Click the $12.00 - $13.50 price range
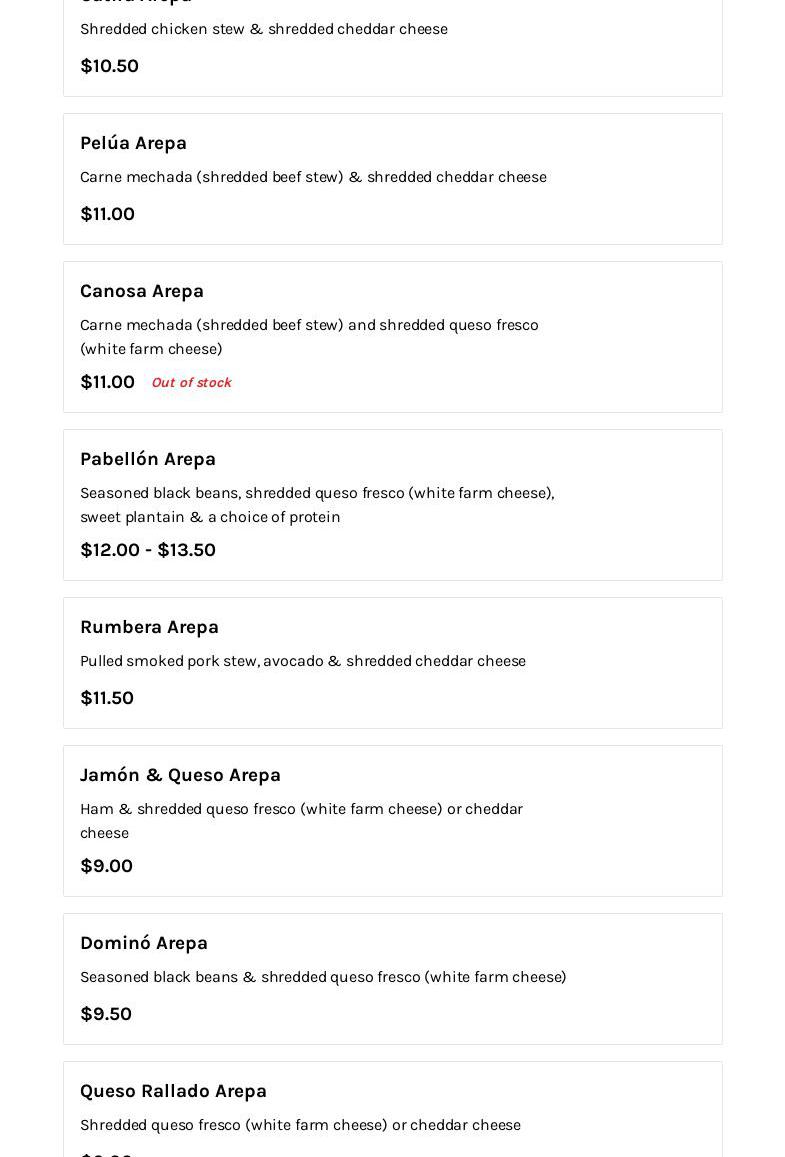 click(147, 550)
